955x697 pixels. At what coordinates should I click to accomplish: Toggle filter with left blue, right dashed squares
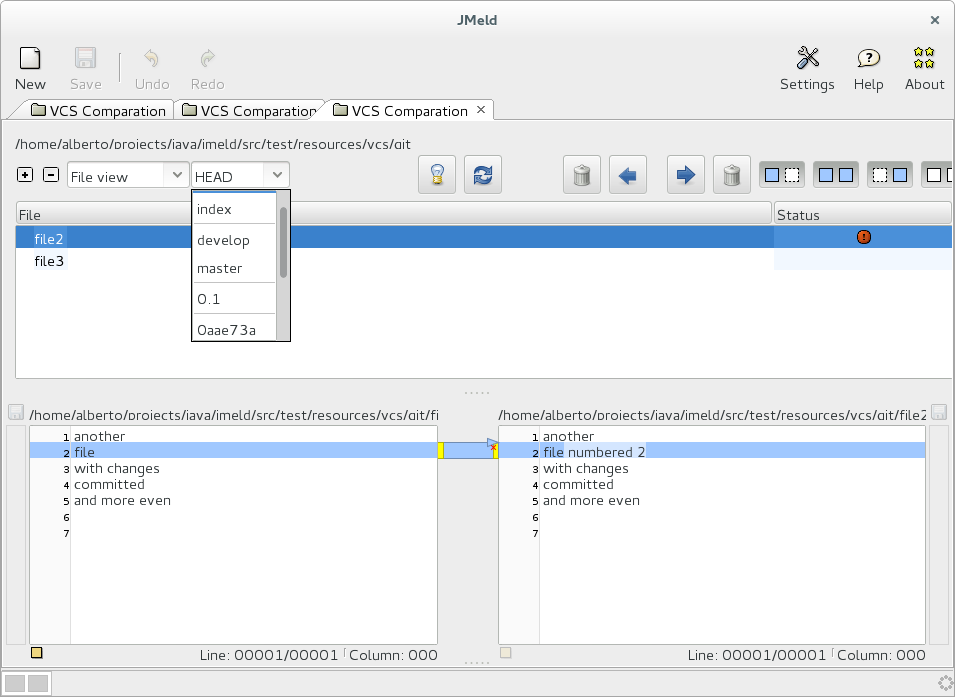coord(782,175)
